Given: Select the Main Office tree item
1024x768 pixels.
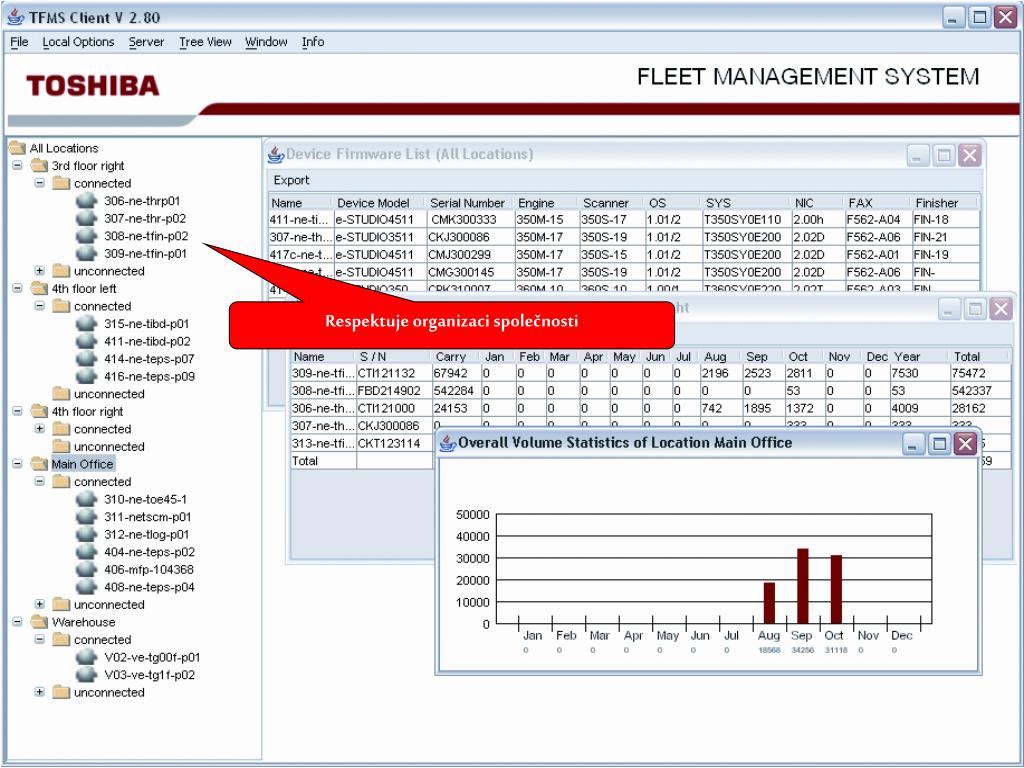Looking at the screenshot, I should (x=82, y=464).
